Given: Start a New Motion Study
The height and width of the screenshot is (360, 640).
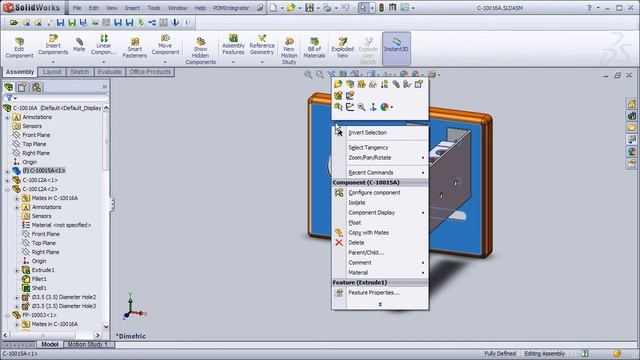Looking at the screenshot, I should click(289, 51).
